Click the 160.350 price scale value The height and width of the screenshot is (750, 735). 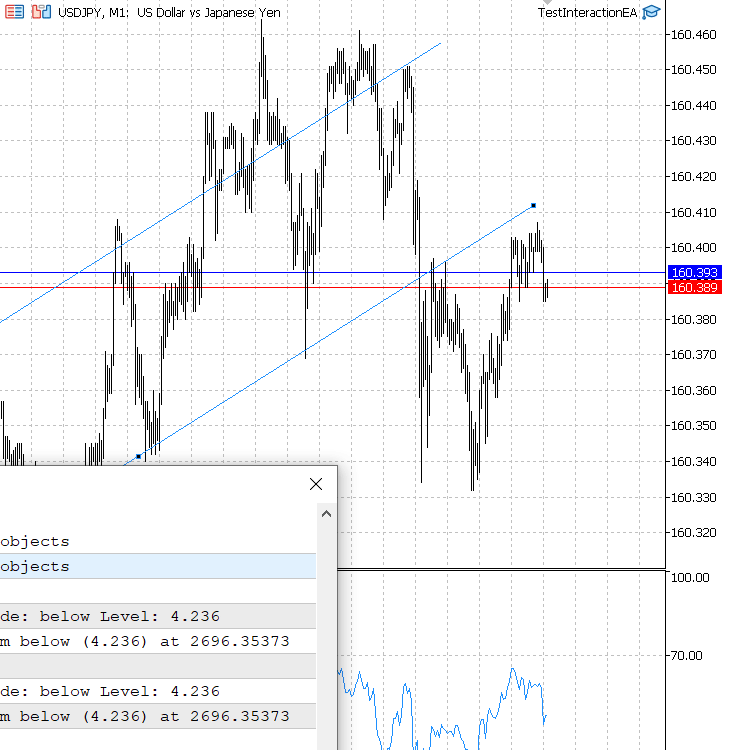click(x=693, y=426)
